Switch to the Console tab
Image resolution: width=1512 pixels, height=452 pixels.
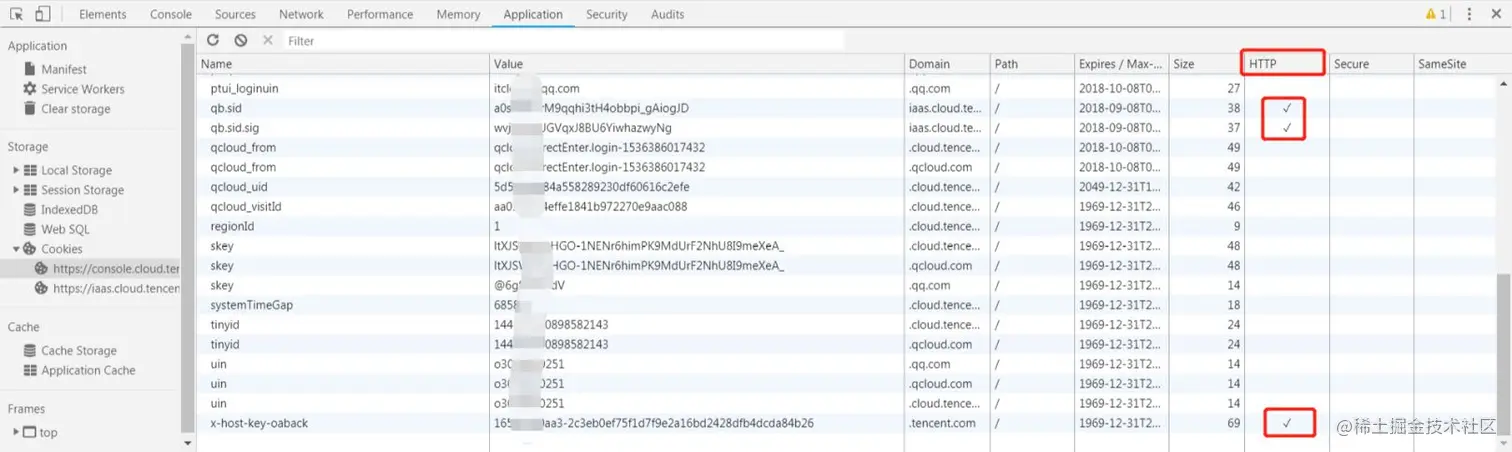(x=171, y=14)
